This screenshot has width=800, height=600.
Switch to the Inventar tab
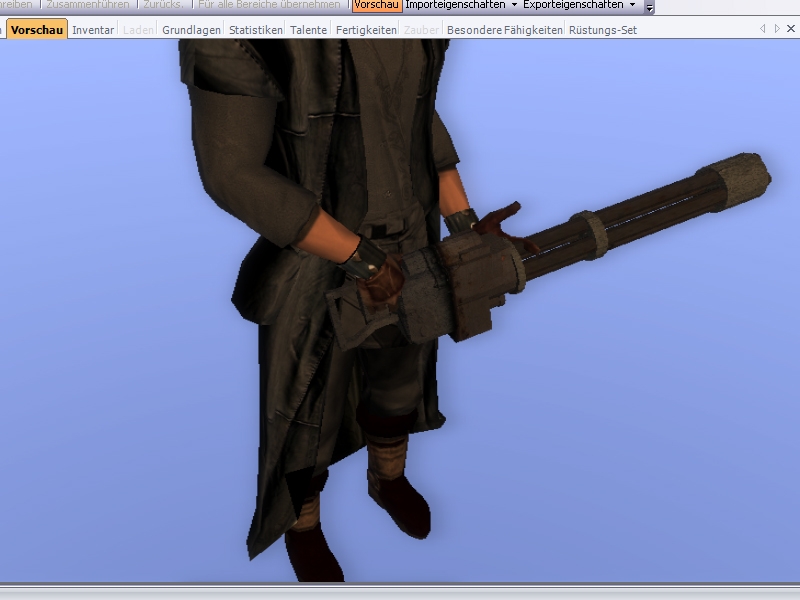(93, 30)
